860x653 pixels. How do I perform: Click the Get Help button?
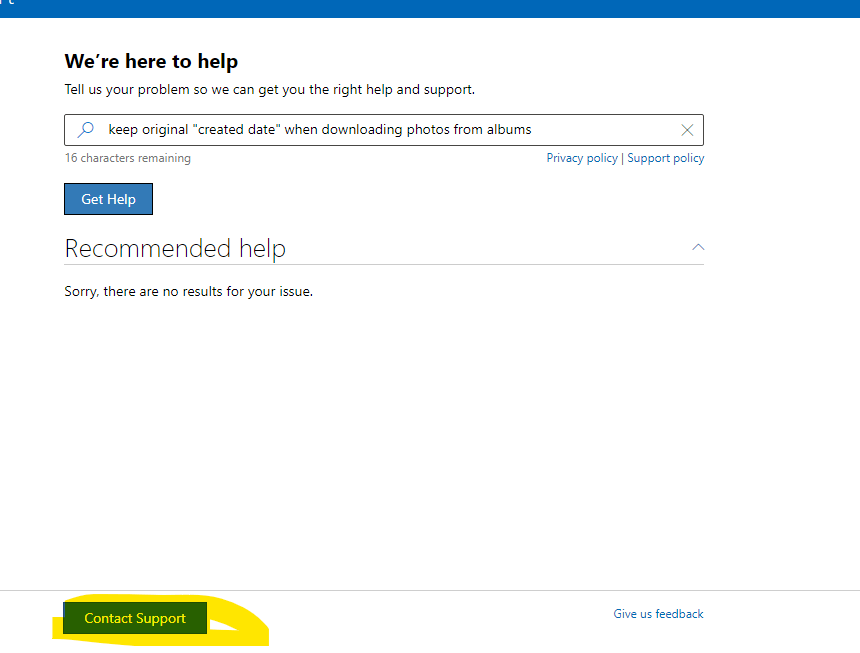click(x=109, y=199)
